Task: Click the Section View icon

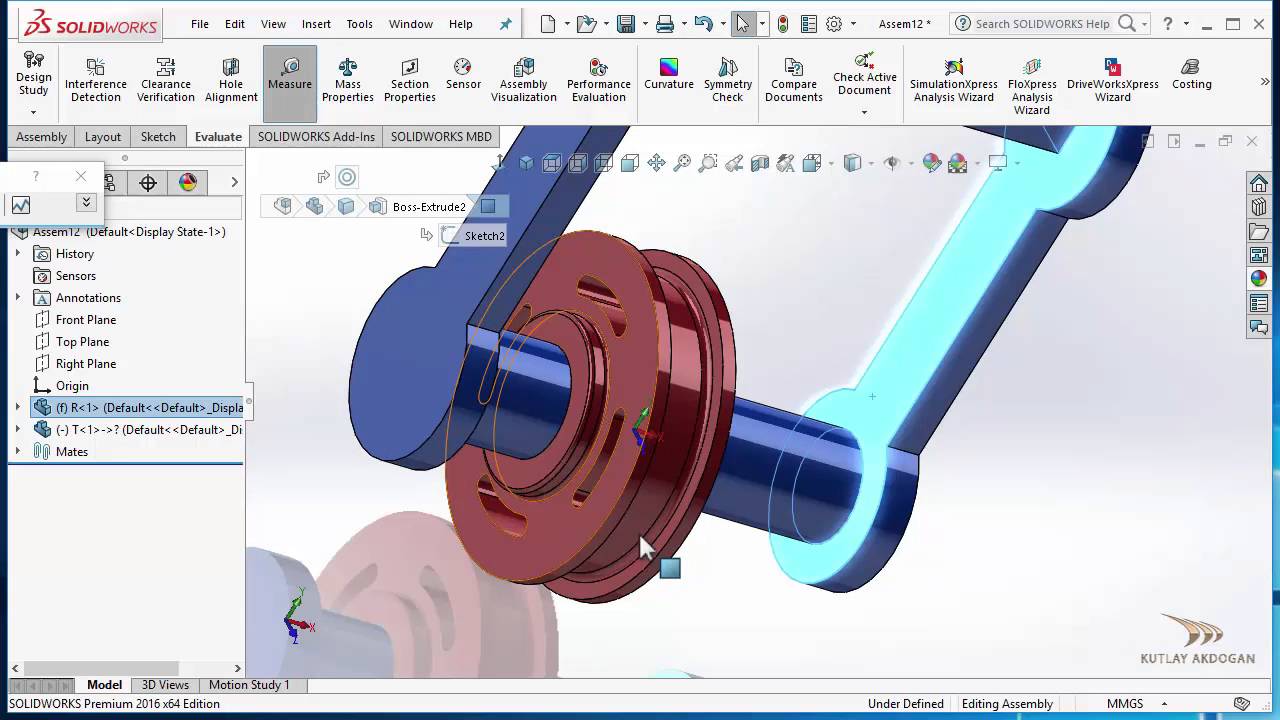Action: pos(760,163)
